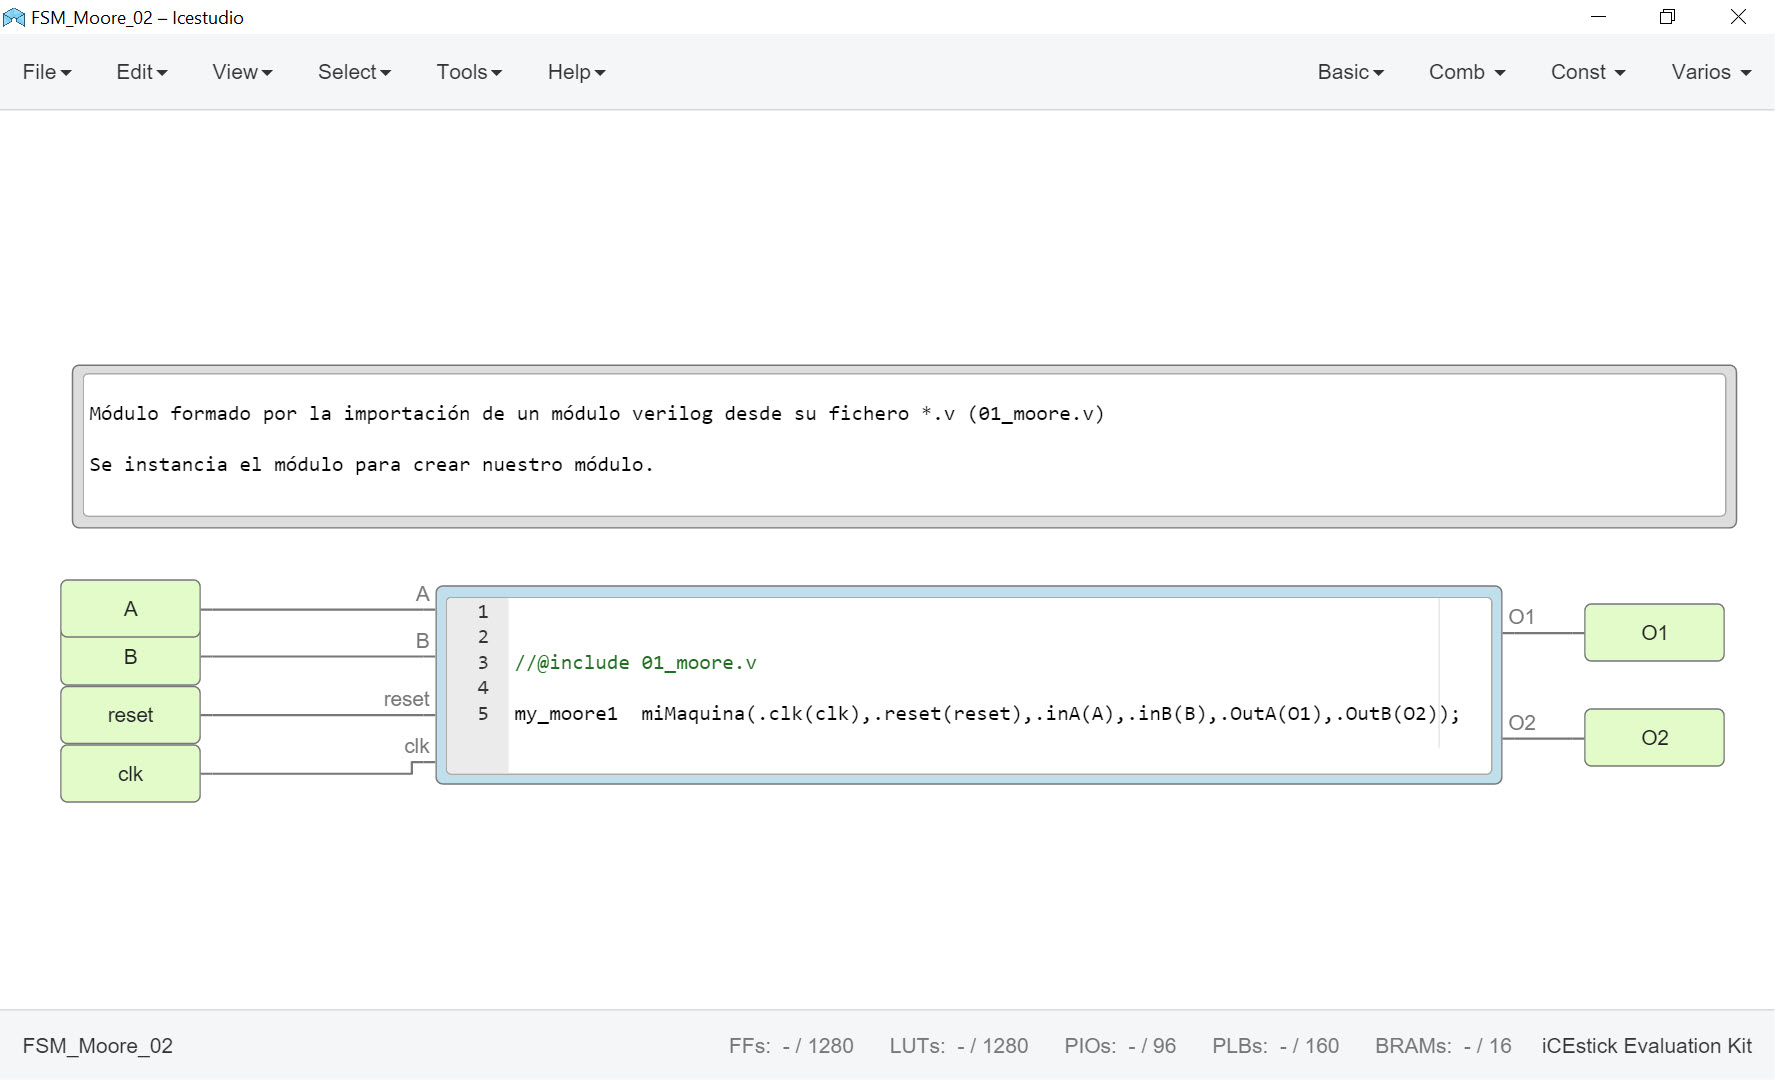Viewport: 1775px width, 1080px height.
Task: Click the FFs resource counter
Action: [x=791, y=1046]
